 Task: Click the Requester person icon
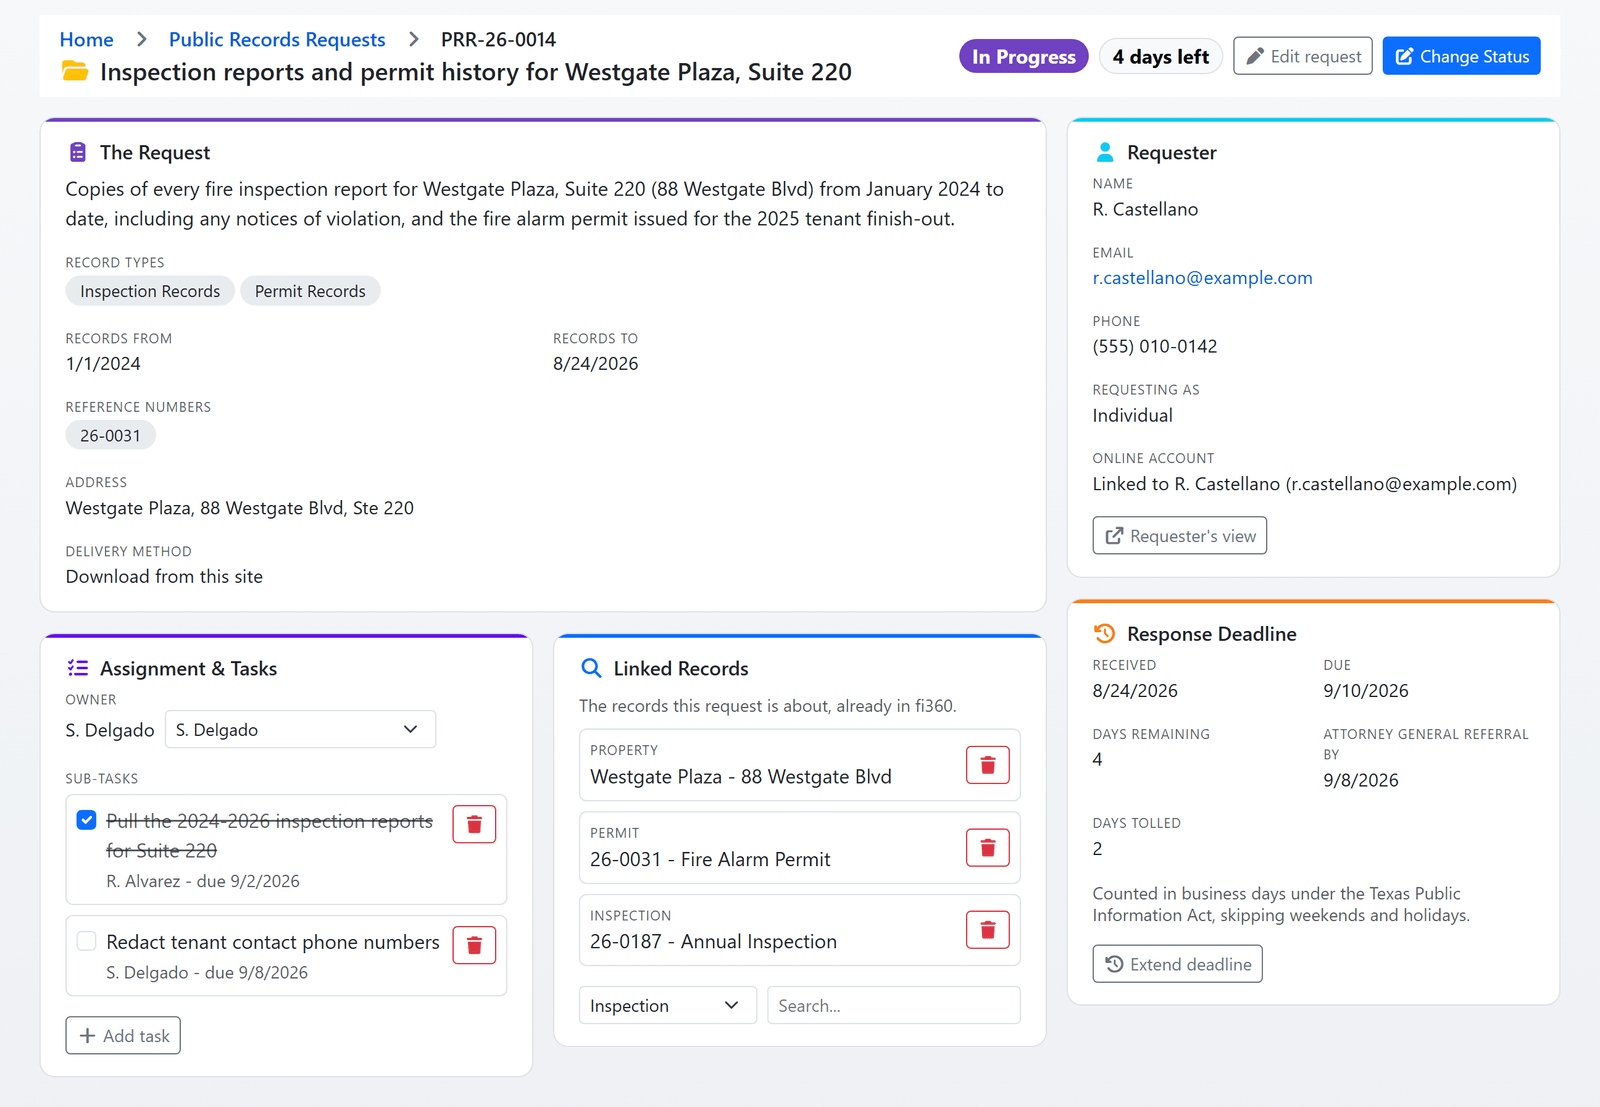[x=1105, y=152]
